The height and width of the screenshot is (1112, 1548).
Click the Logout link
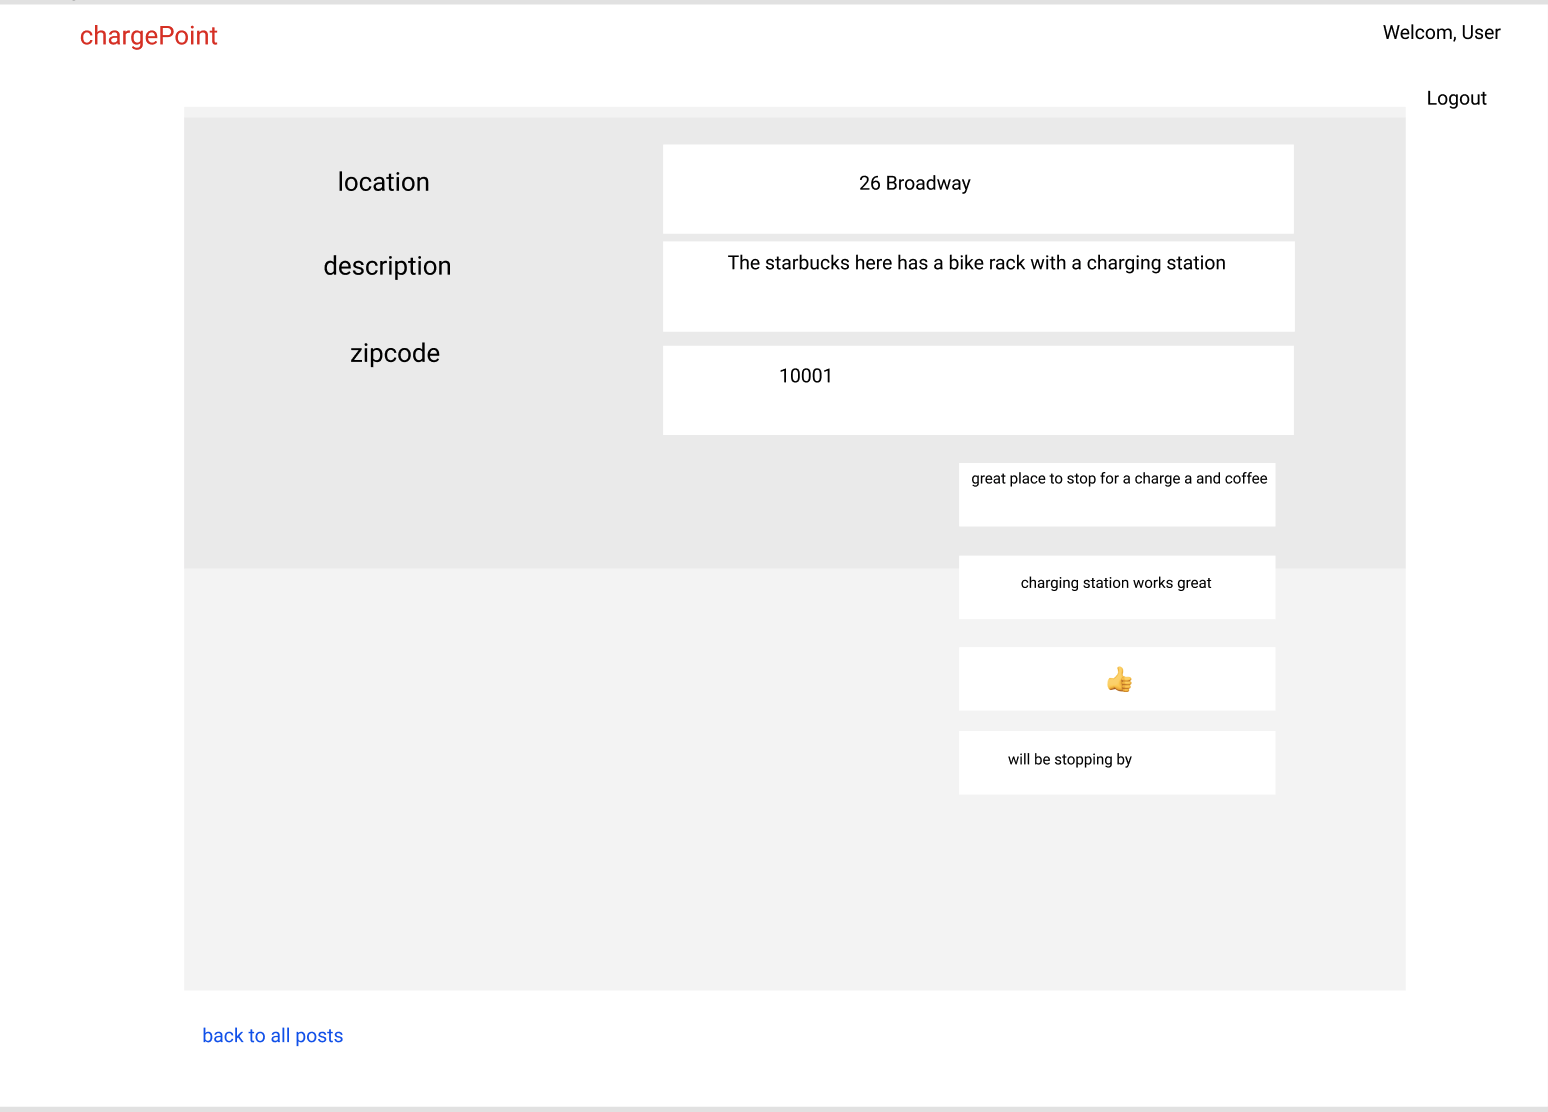pos(1456,98)
